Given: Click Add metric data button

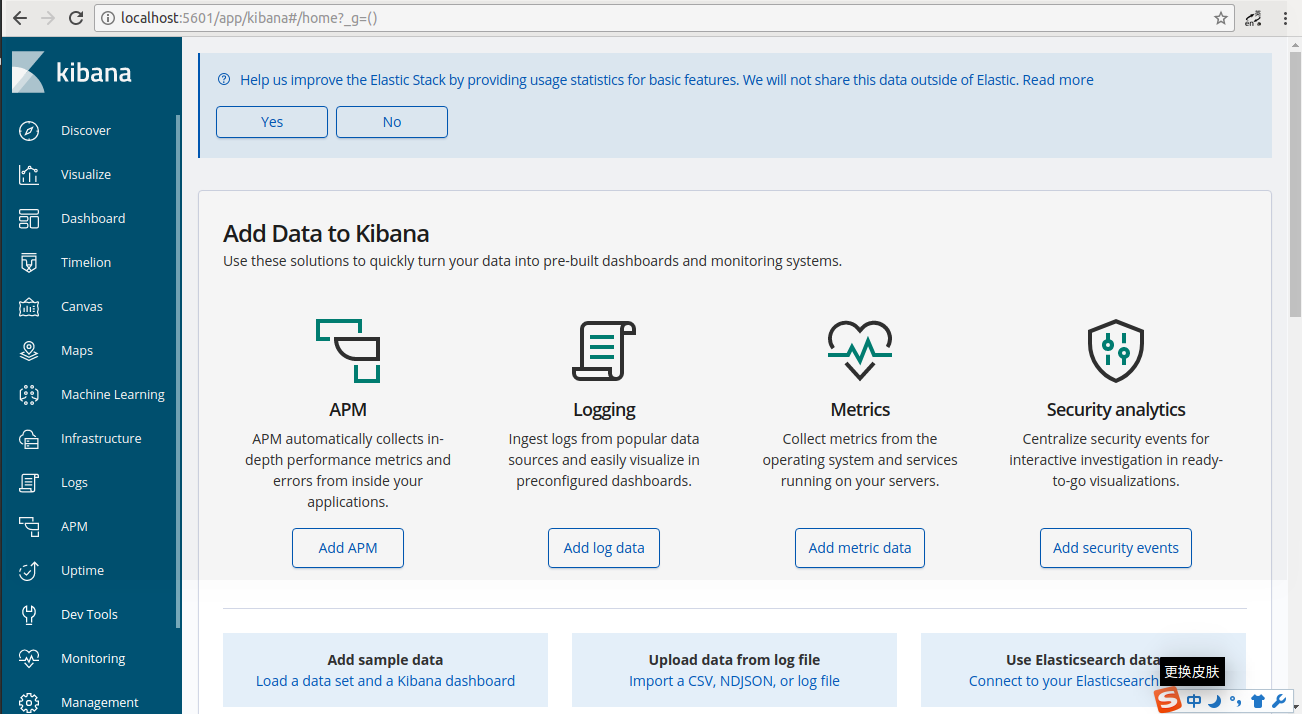Looking at the screenshot, I should click(x=860, y=548).
